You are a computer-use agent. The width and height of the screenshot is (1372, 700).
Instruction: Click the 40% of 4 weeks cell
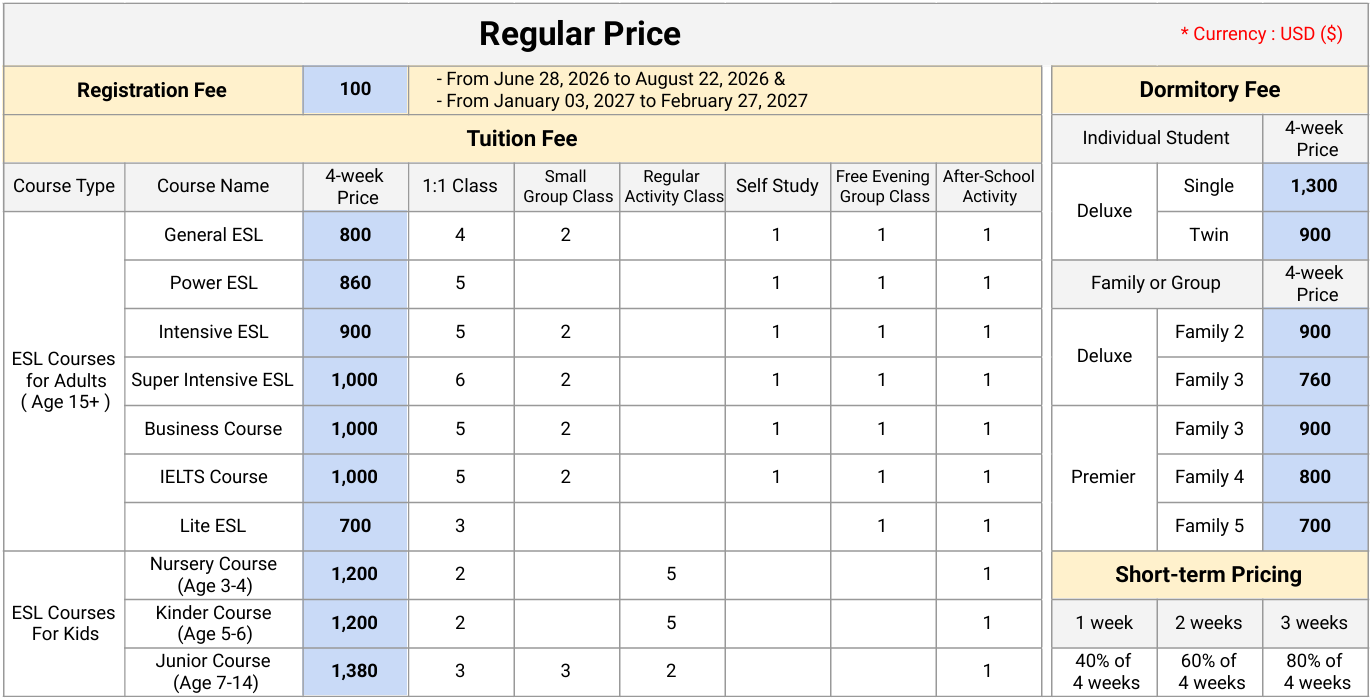(x=1104, y=672)
